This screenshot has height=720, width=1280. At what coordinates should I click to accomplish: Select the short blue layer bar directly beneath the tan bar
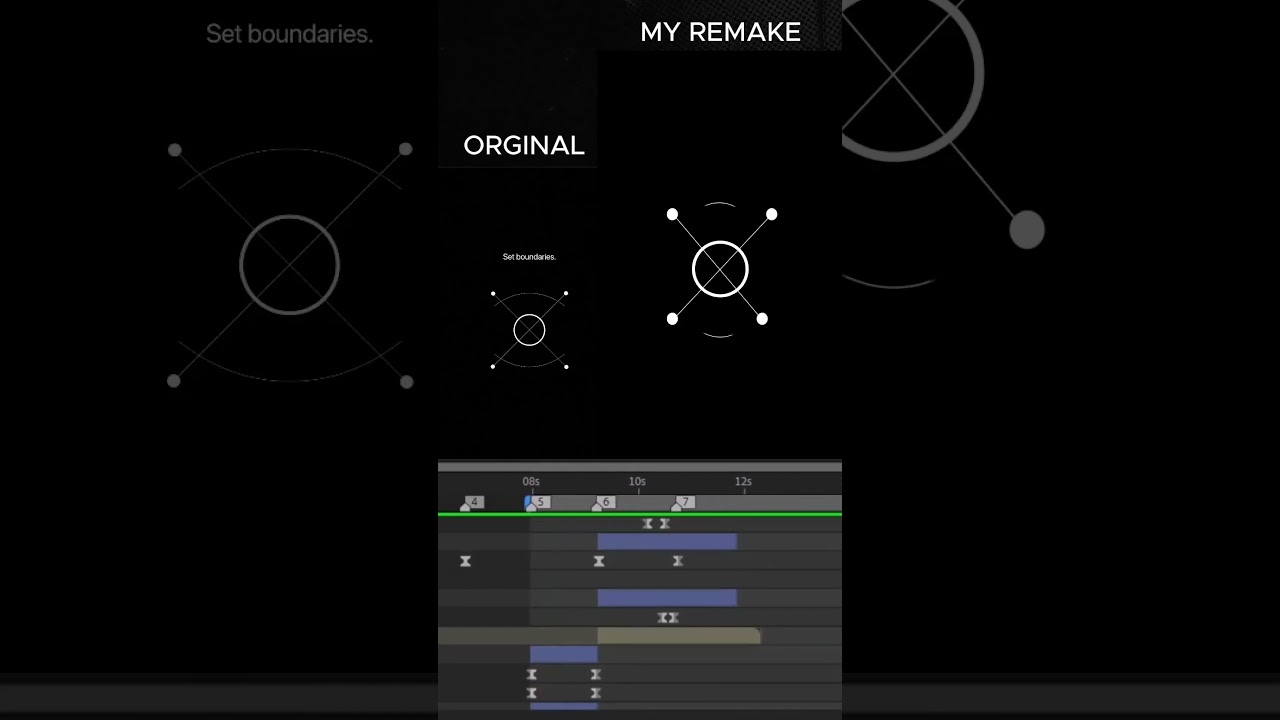(x=564, y=654)
